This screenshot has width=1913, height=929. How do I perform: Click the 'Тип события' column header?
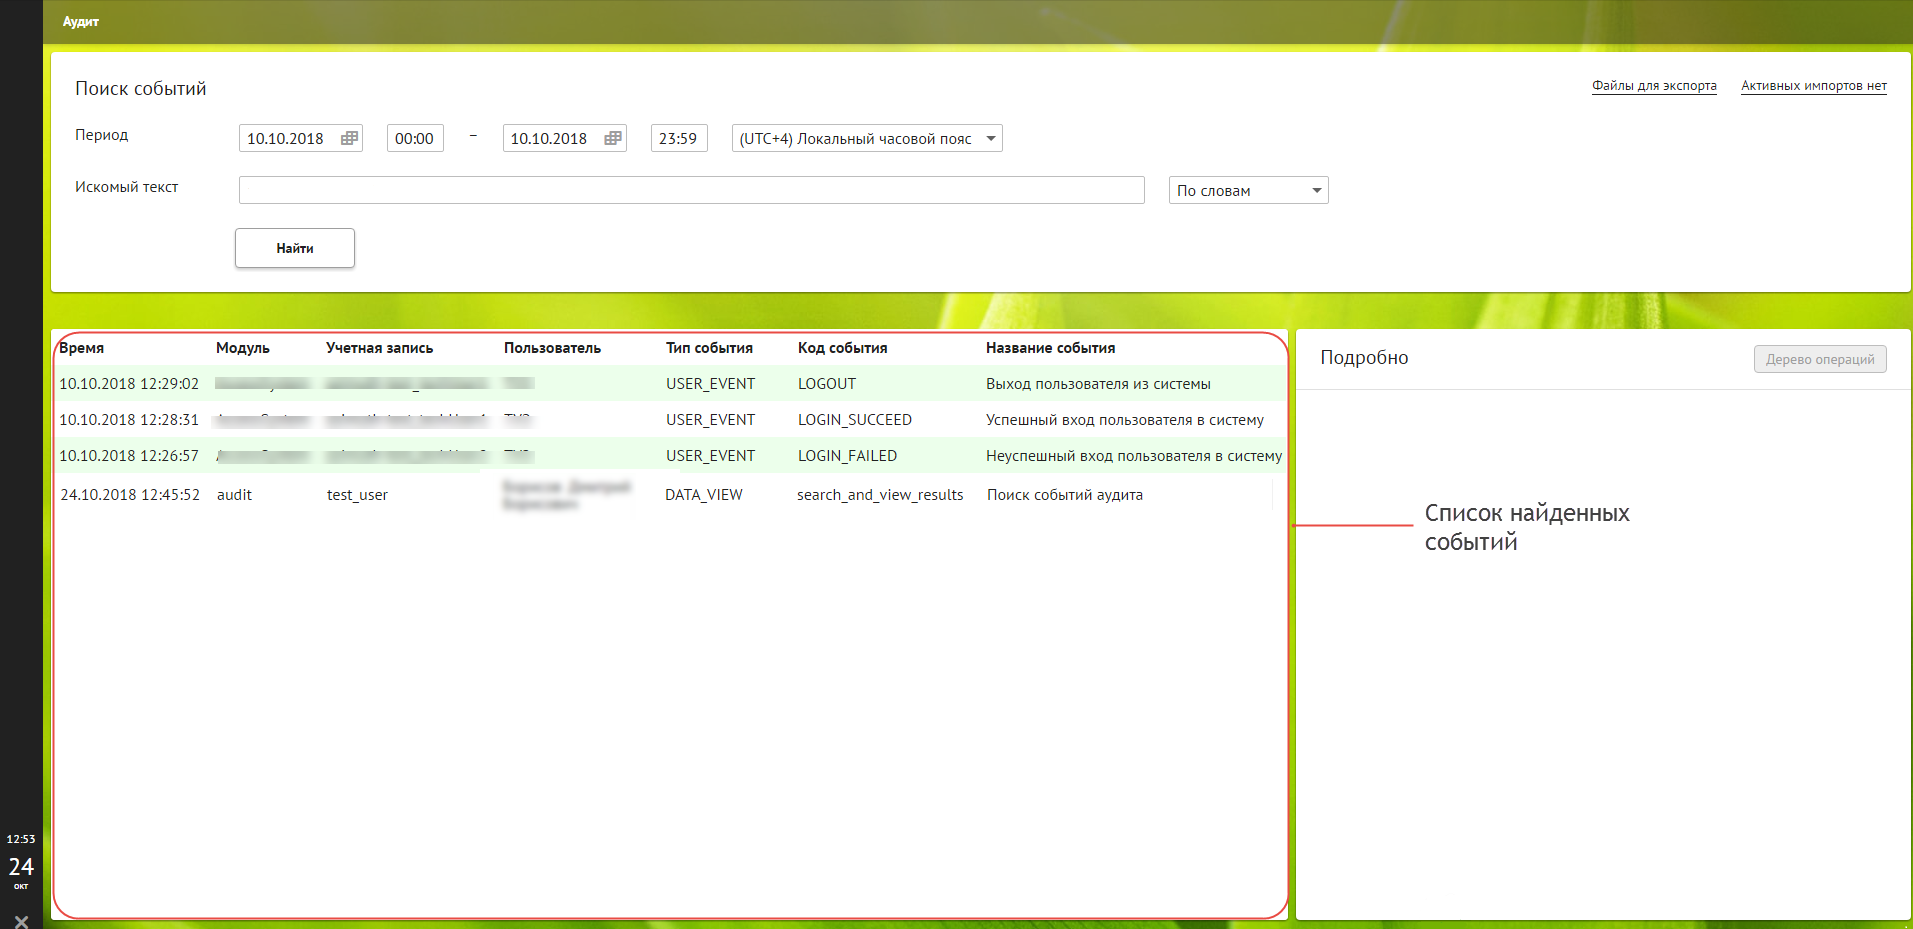pyautogui.click(x=709, y=348)
